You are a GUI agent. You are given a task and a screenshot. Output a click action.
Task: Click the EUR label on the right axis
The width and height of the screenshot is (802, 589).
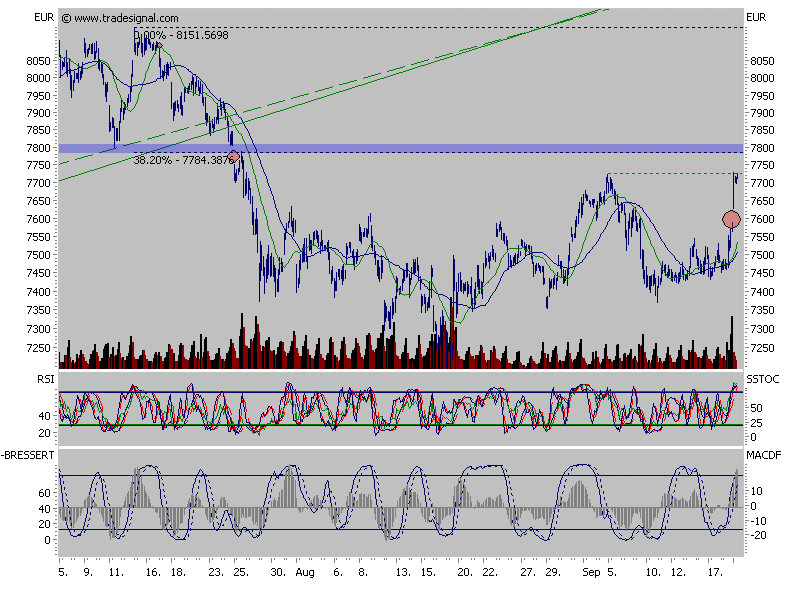click(x=756, y=17)
